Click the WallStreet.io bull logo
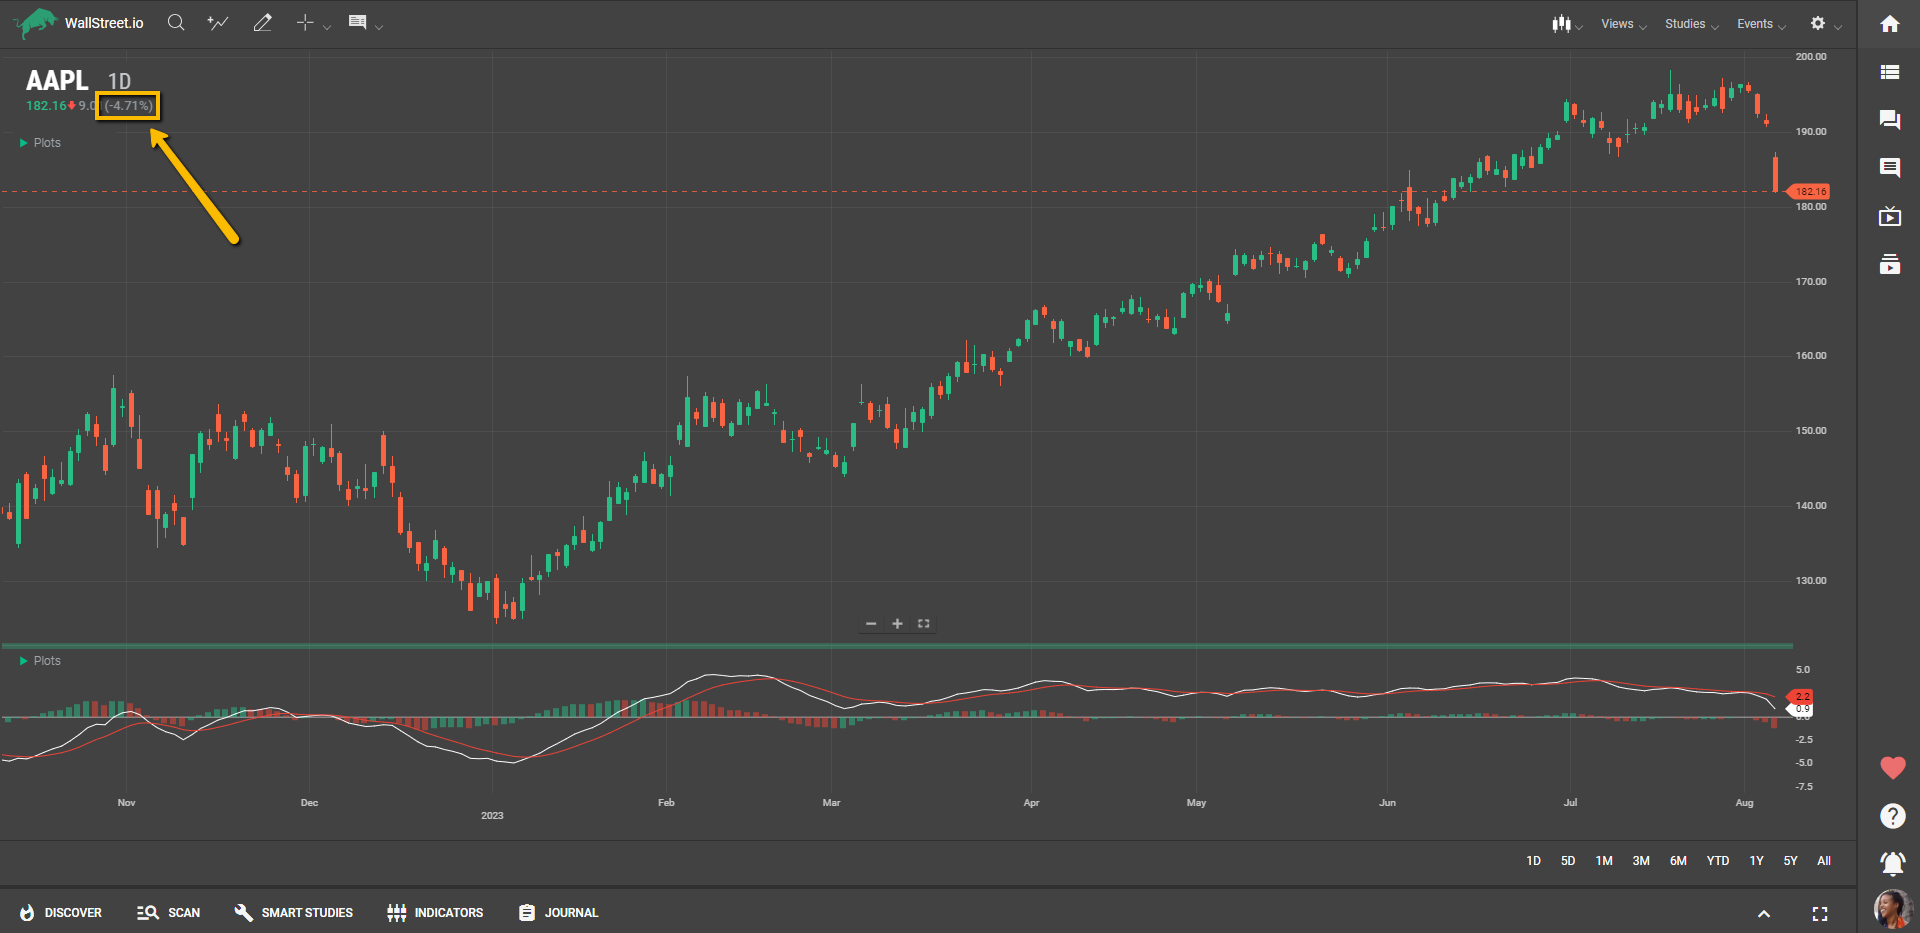 [x=36, y=22]
